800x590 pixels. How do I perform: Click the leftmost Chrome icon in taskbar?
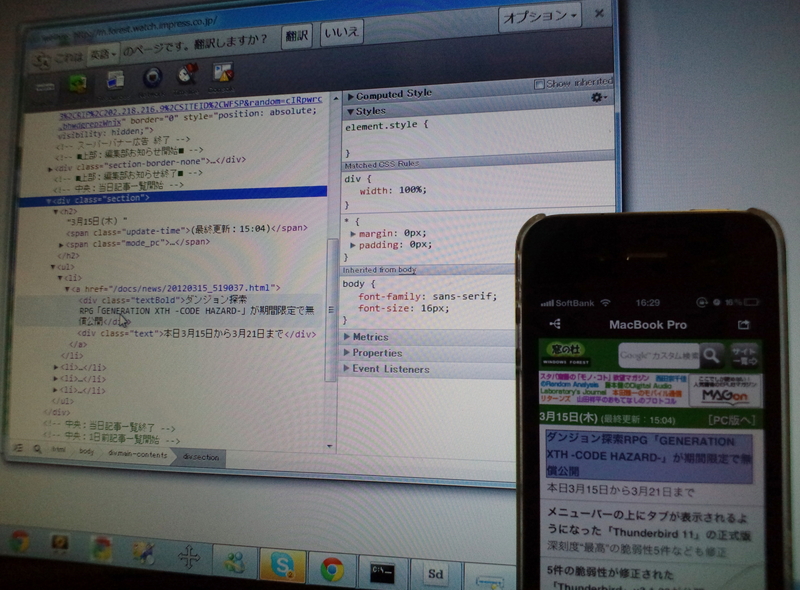19,542
